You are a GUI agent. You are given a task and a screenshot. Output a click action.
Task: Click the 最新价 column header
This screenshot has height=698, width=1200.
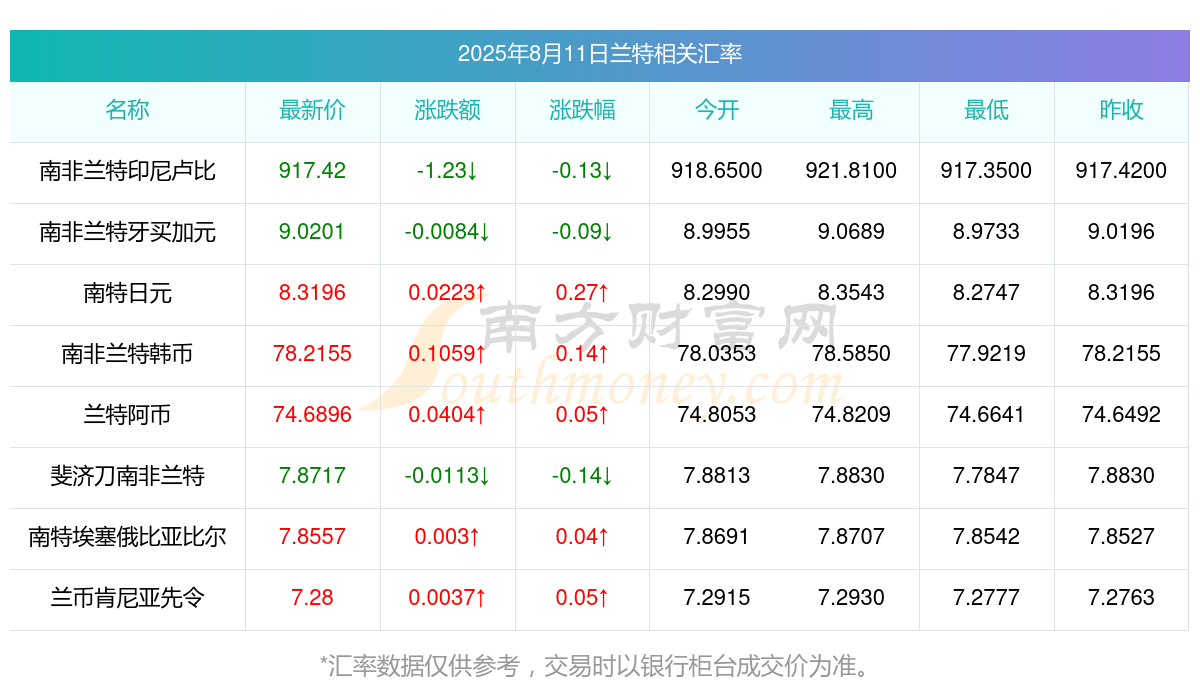(x=312, y=110)
